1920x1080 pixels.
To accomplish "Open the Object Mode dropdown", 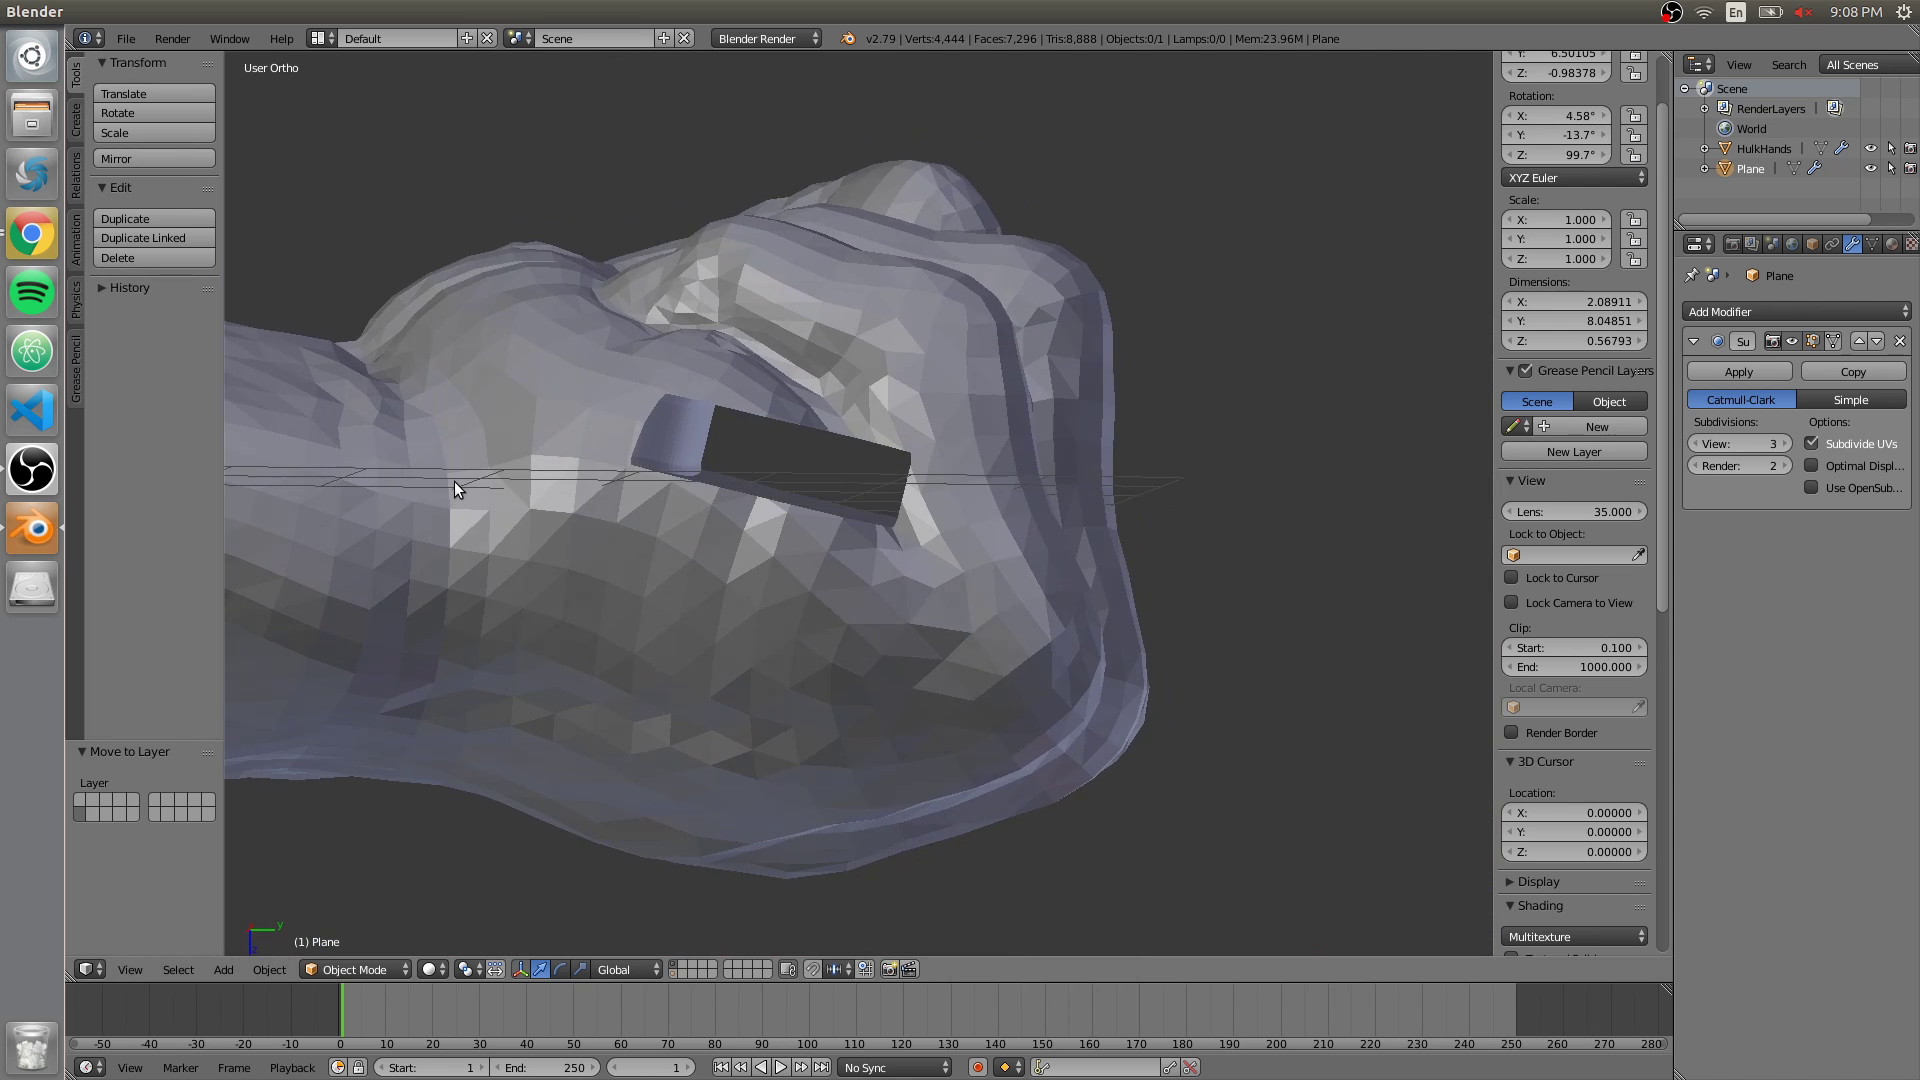I will coord(354,969).
